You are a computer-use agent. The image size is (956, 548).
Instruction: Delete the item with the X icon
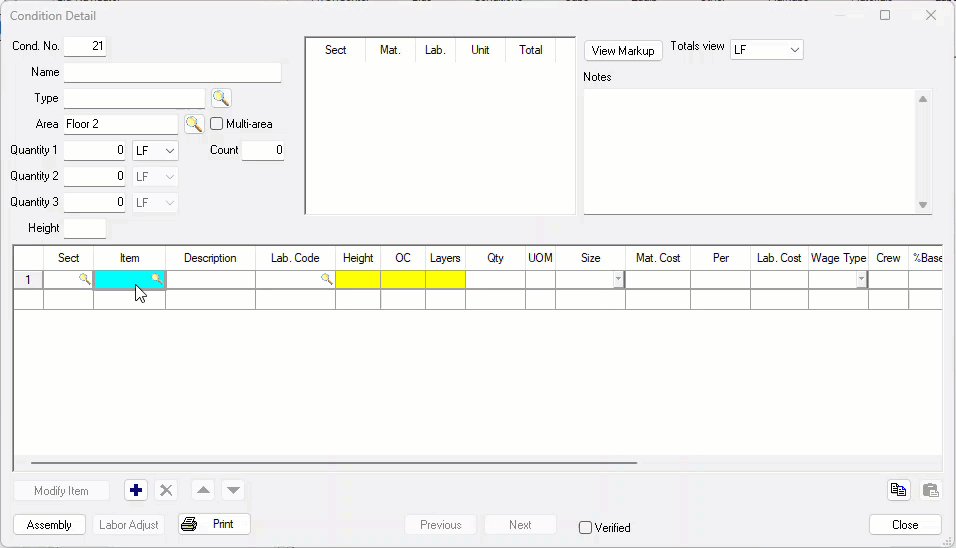coord(166,490)
